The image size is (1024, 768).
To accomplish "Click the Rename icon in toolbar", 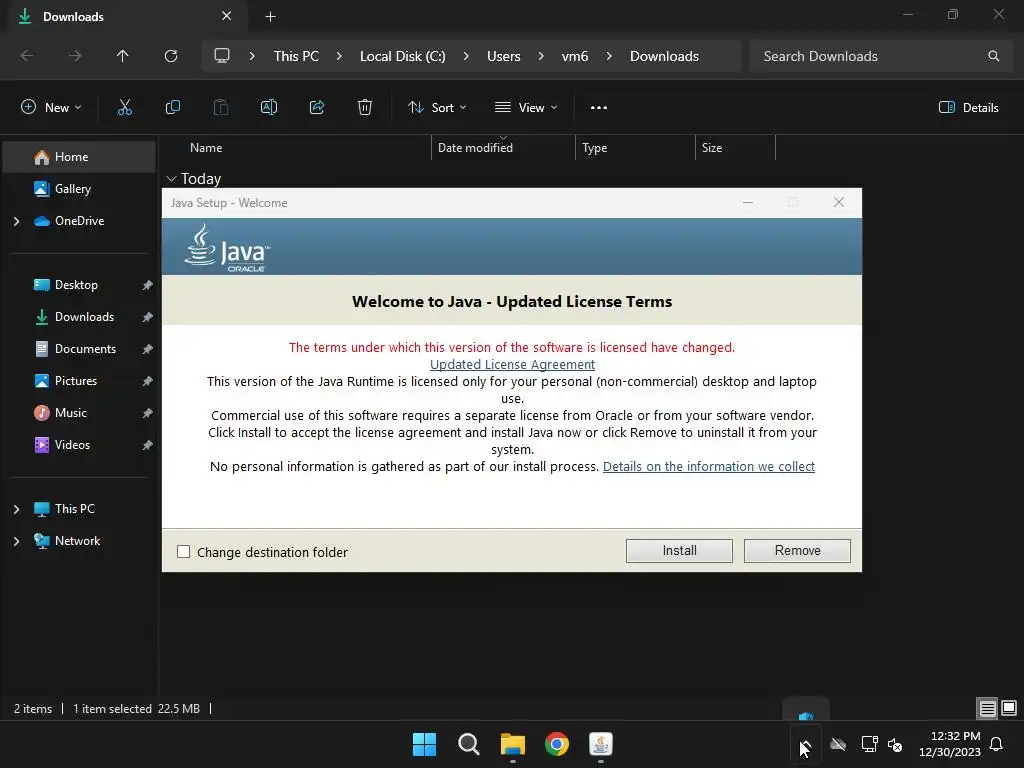I will pyautogui.click(x=269, y=108).
